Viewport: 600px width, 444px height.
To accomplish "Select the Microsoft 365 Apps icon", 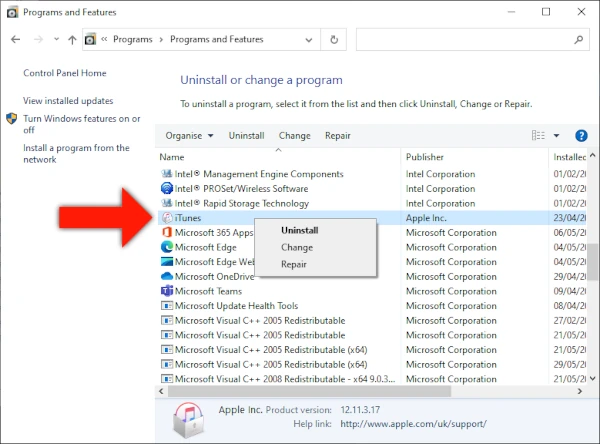I will point(167,232).
